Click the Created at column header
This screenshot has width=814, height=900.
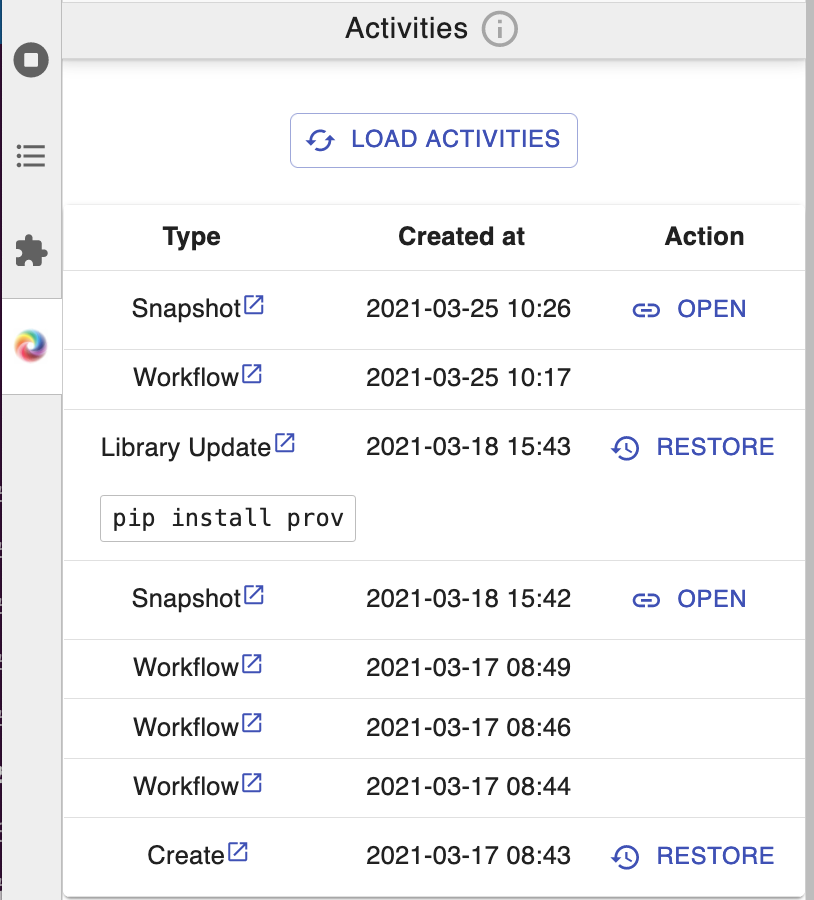coord(461,237)
